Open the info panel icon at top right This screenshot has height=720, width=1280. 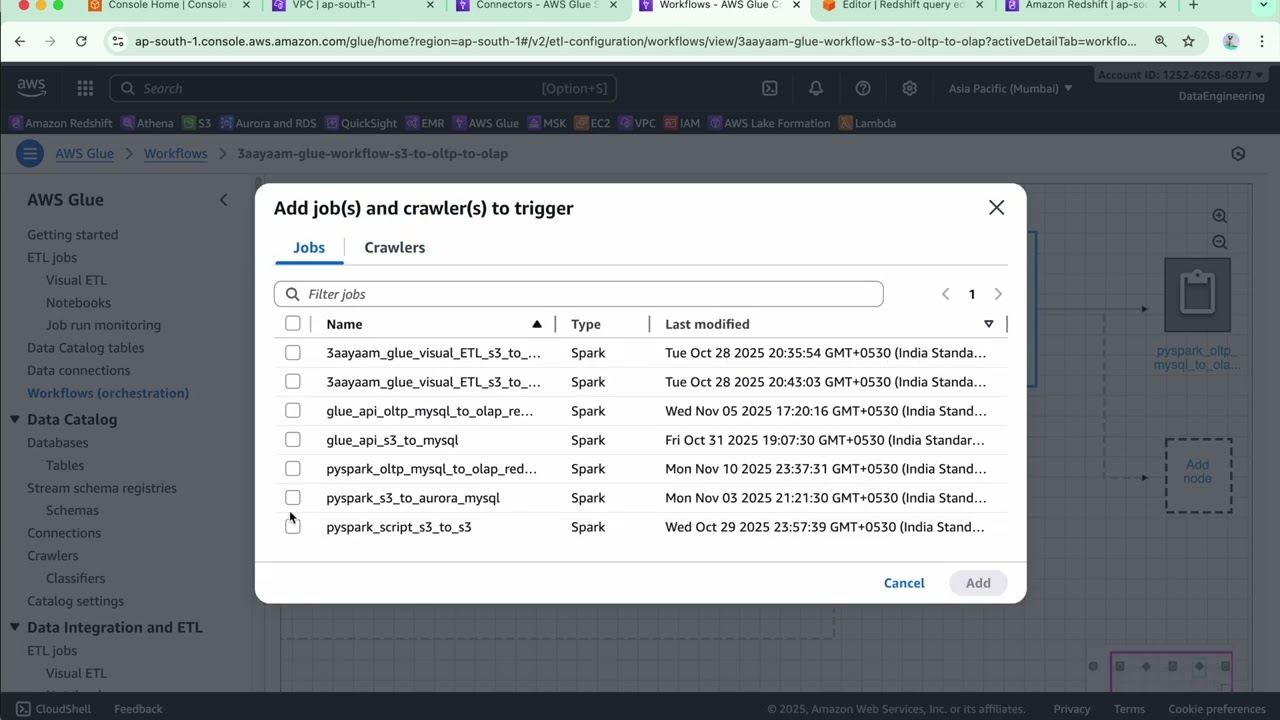click(1238, 153)
